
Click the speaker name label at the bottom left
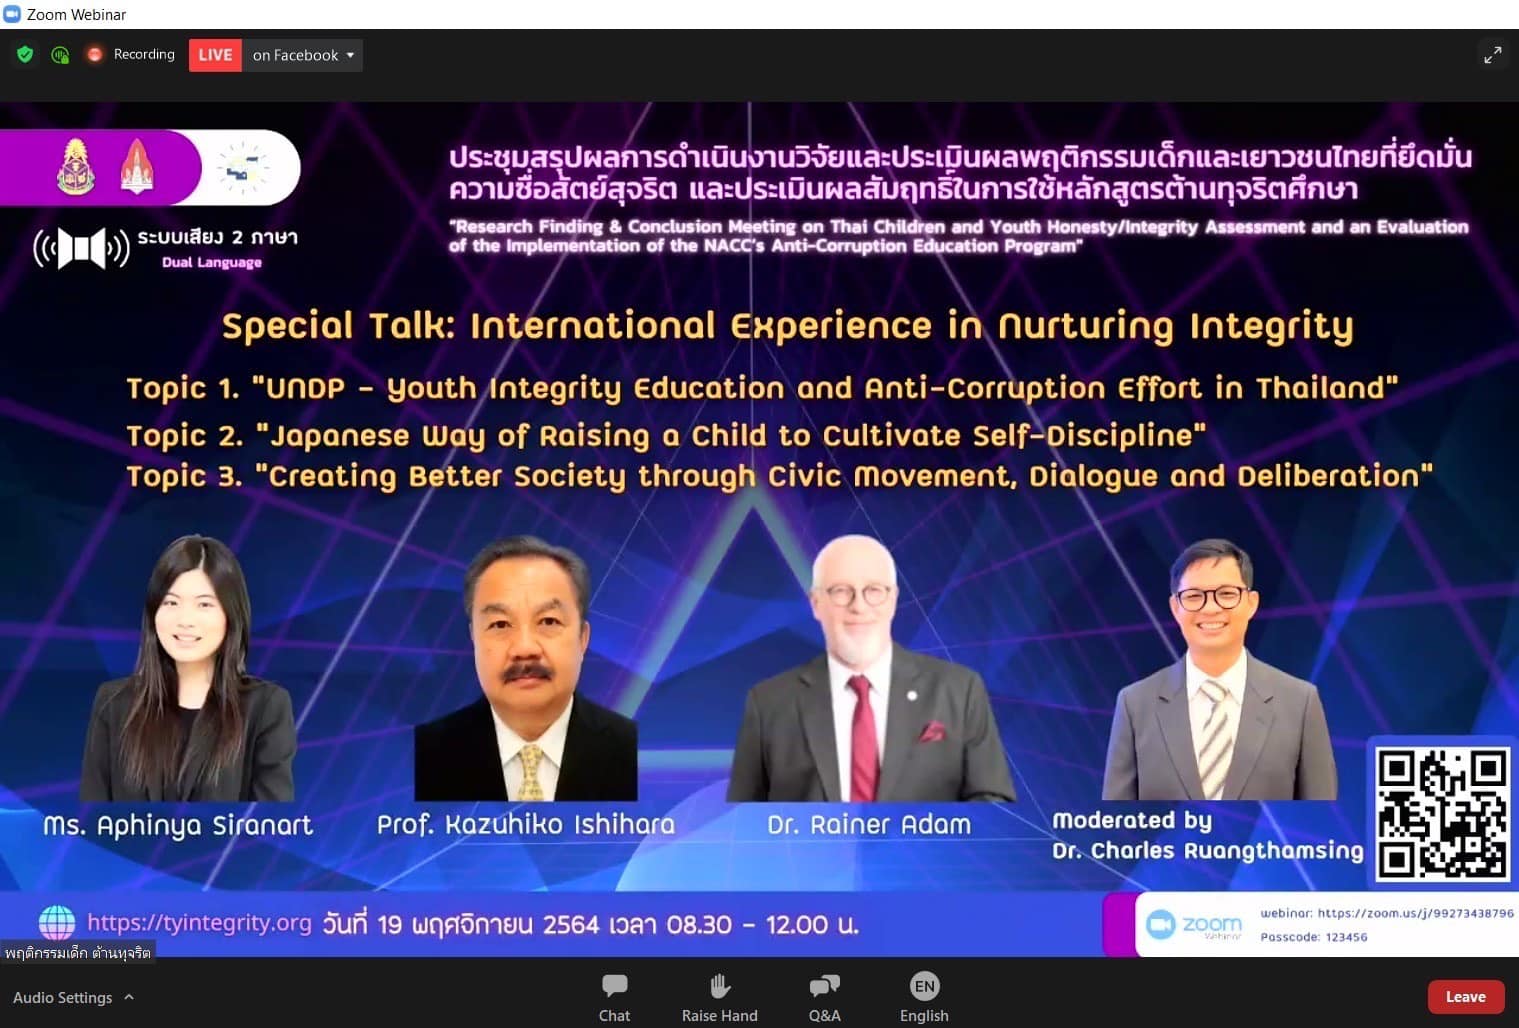77,953
